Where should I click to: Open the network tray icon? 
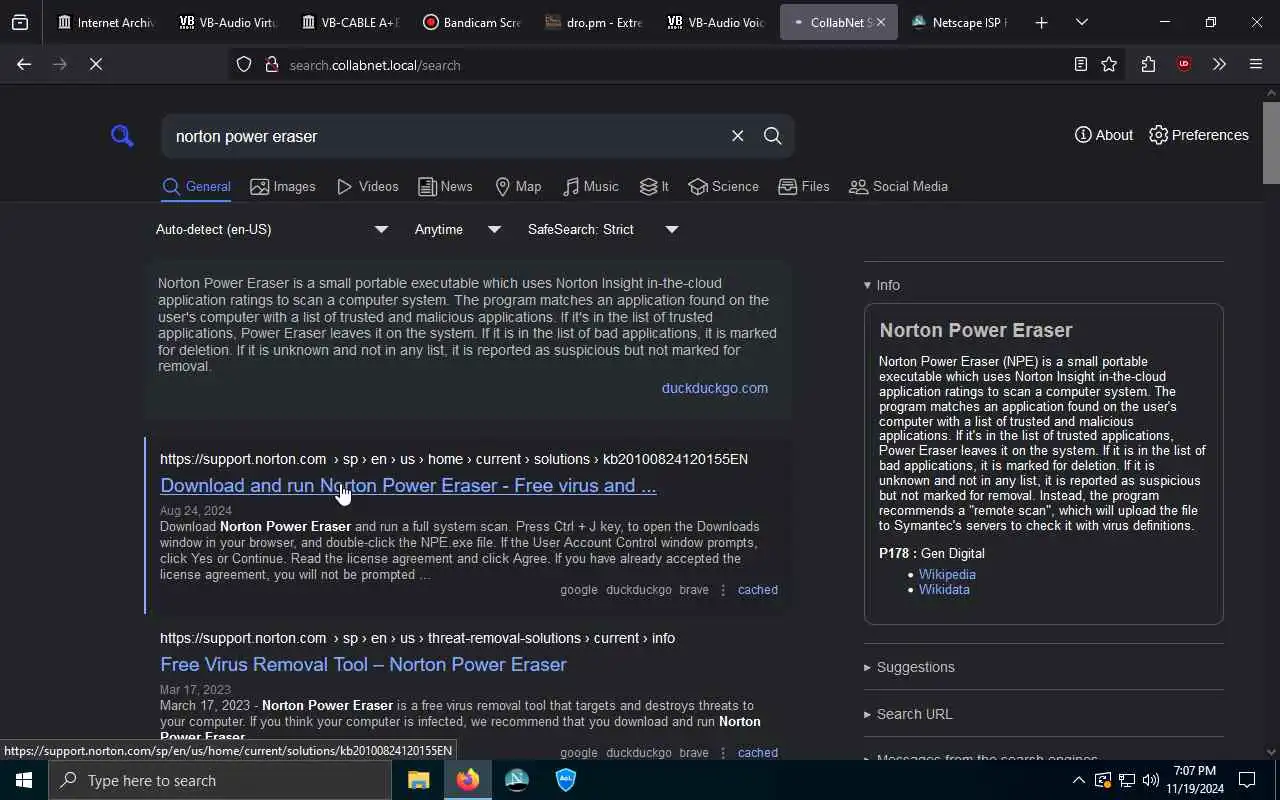tap(1127, 780)
